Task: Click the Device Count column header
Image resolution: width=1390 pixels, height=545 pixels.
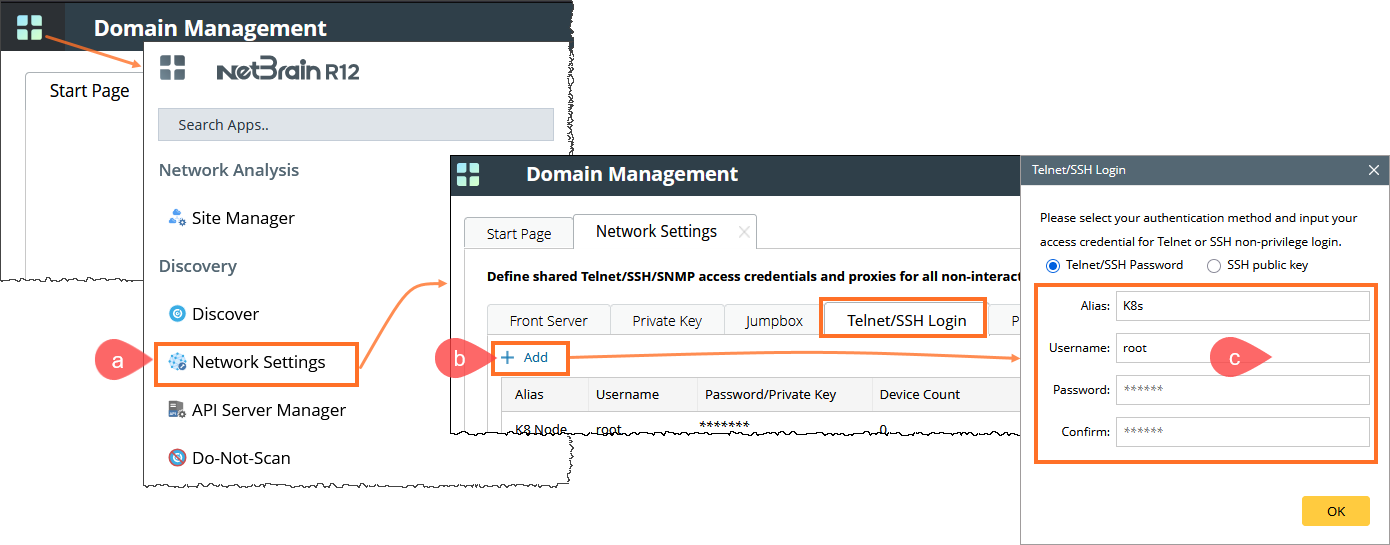Action: tap(919, 394)
